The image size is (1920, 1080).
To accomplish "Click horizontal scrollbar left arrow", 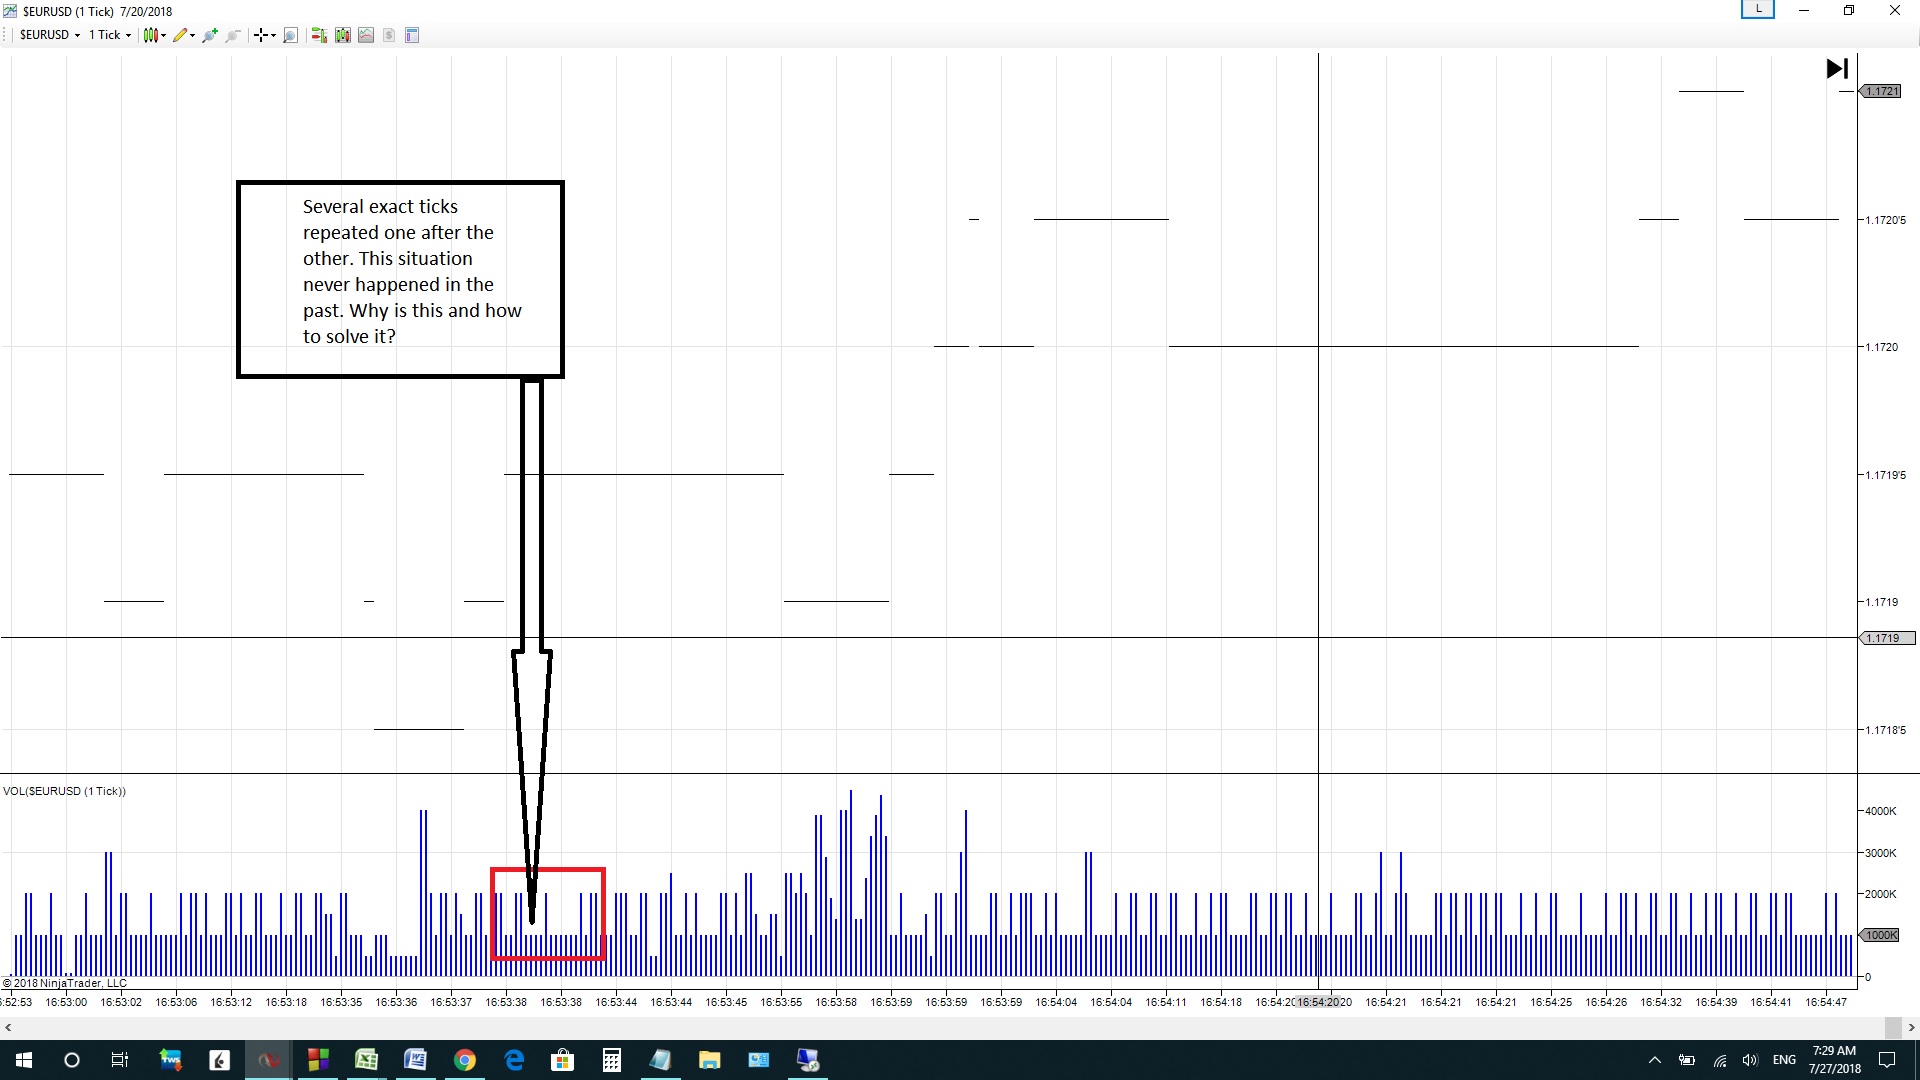I will coord(8,1027).
